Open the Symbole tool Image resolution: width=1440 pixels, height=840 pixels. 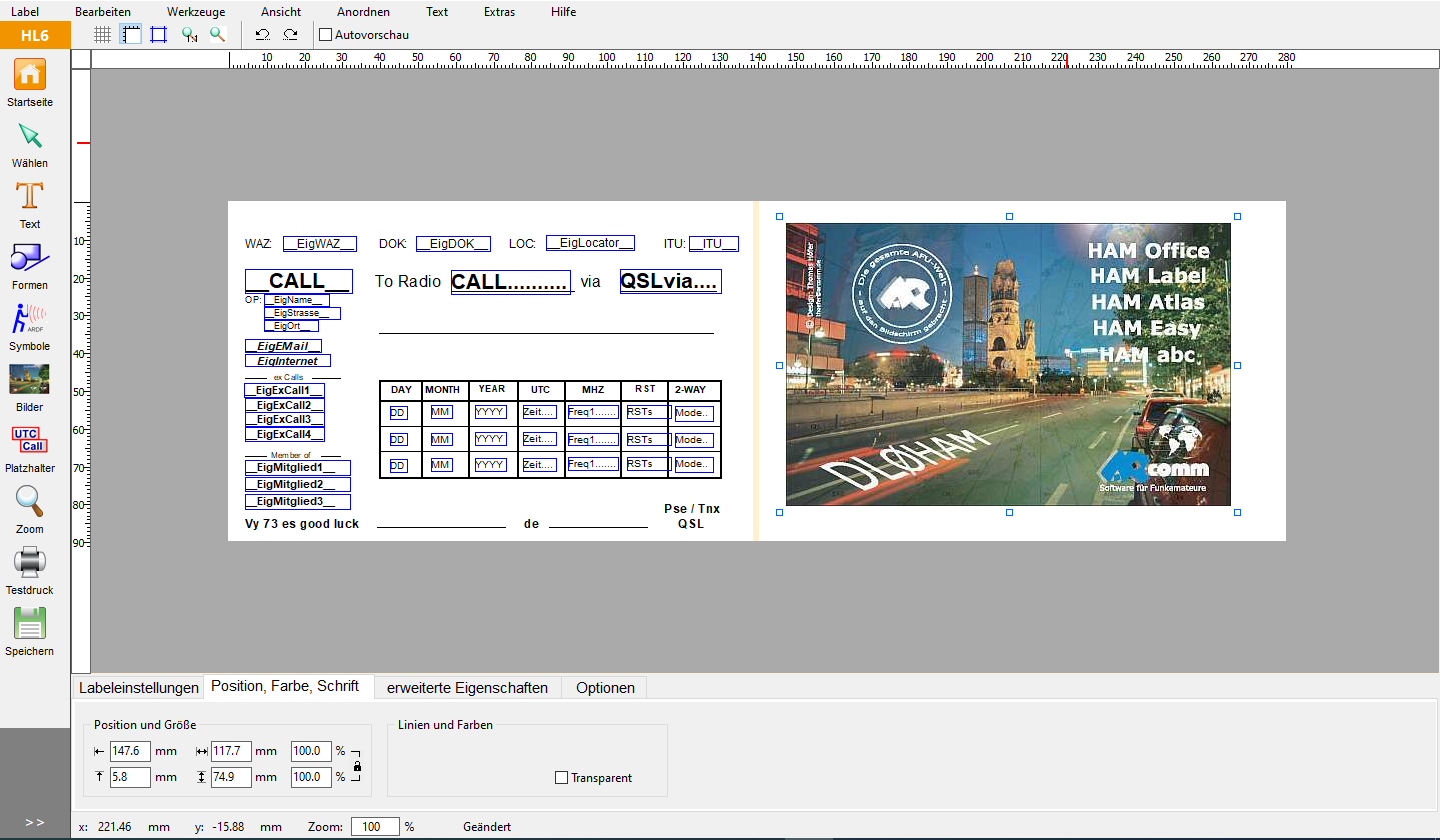[29, 319]
